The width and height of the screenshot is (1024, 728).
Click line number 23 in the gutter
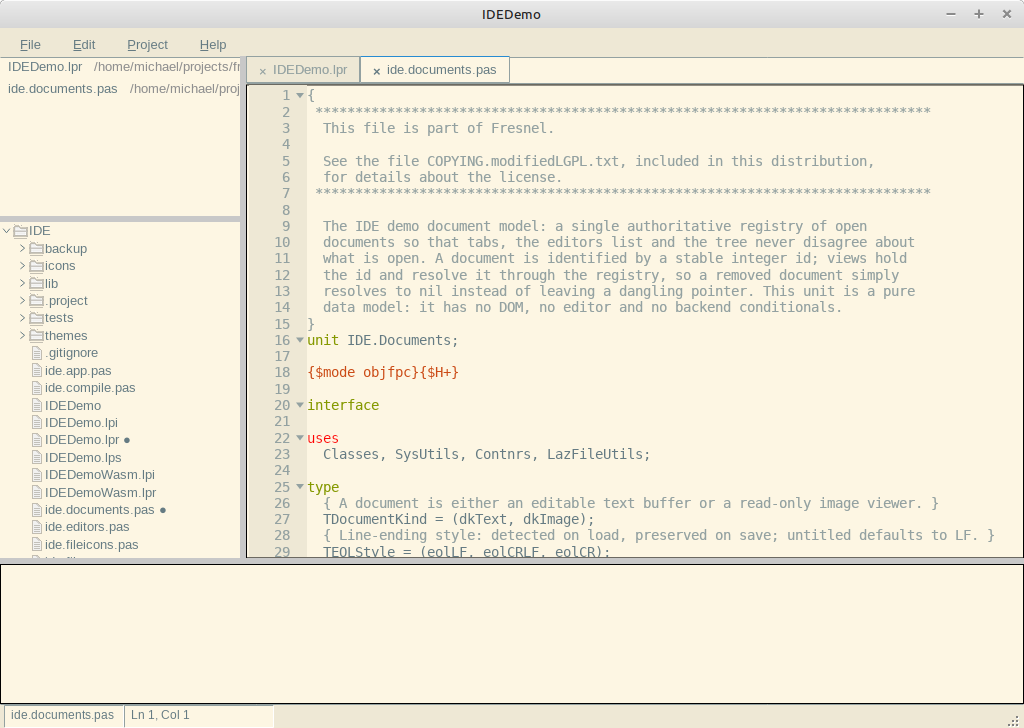(282, 454)
